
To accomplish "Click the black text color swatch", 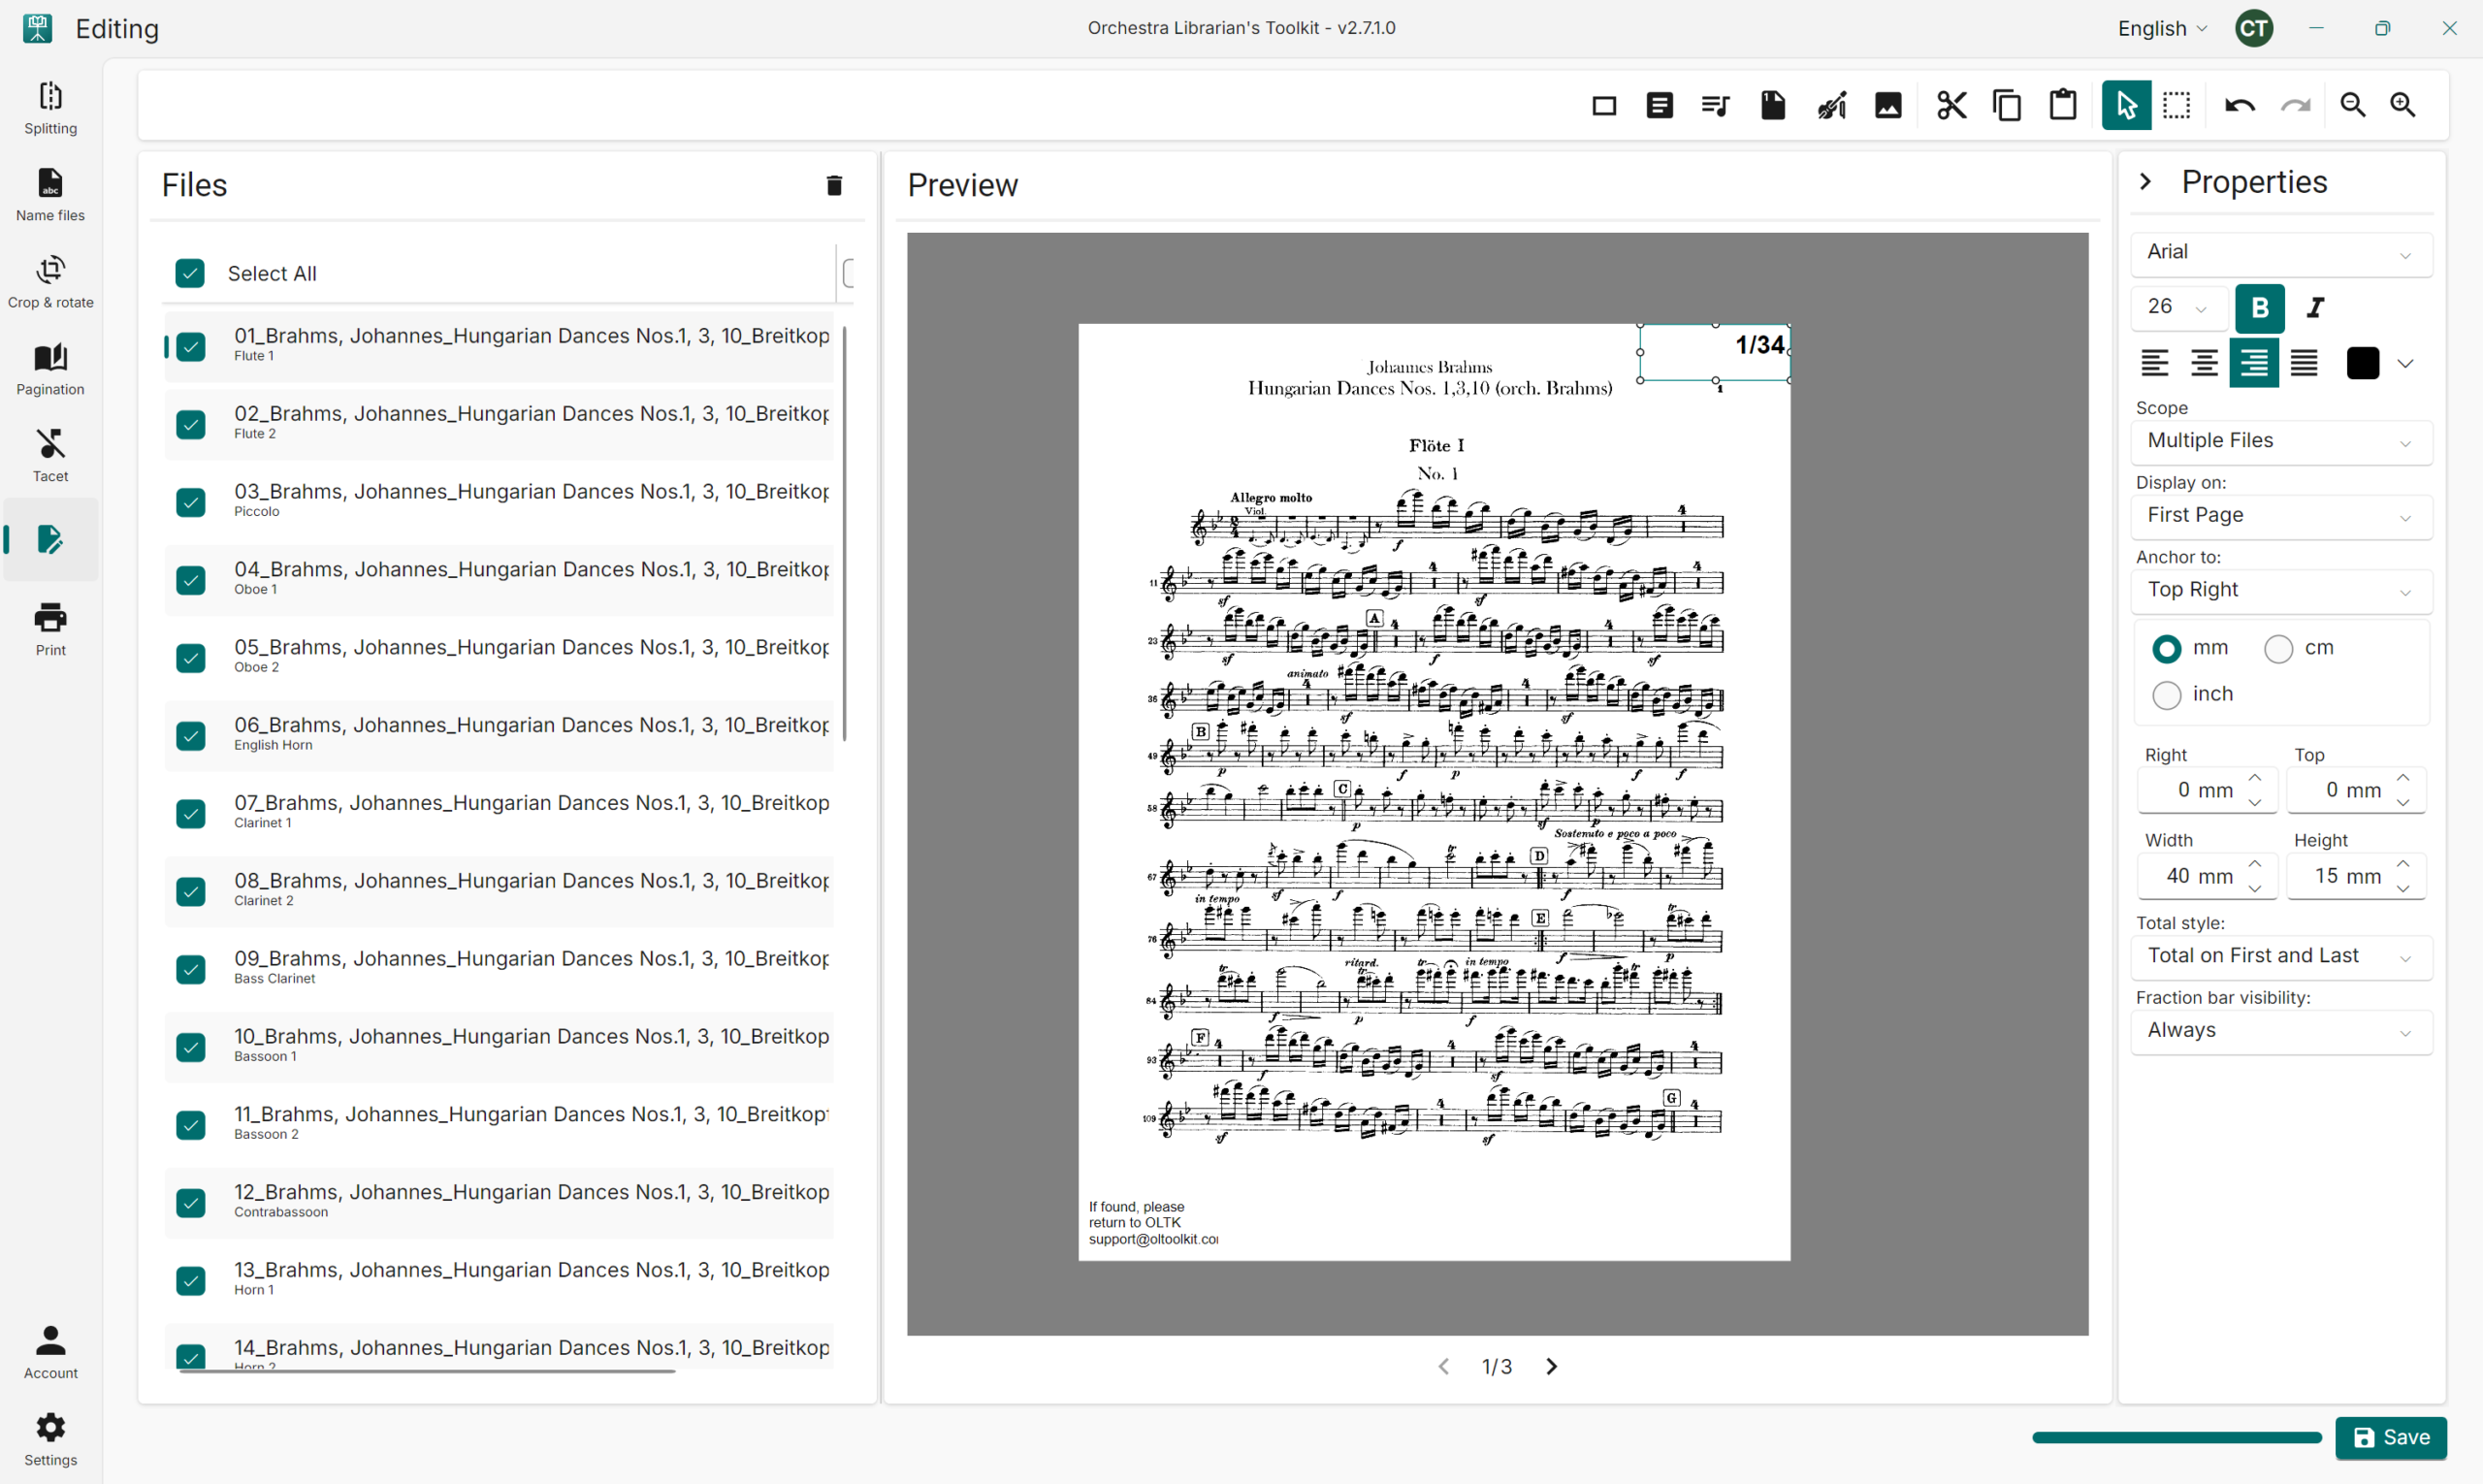I will (x=2363, y=364).
